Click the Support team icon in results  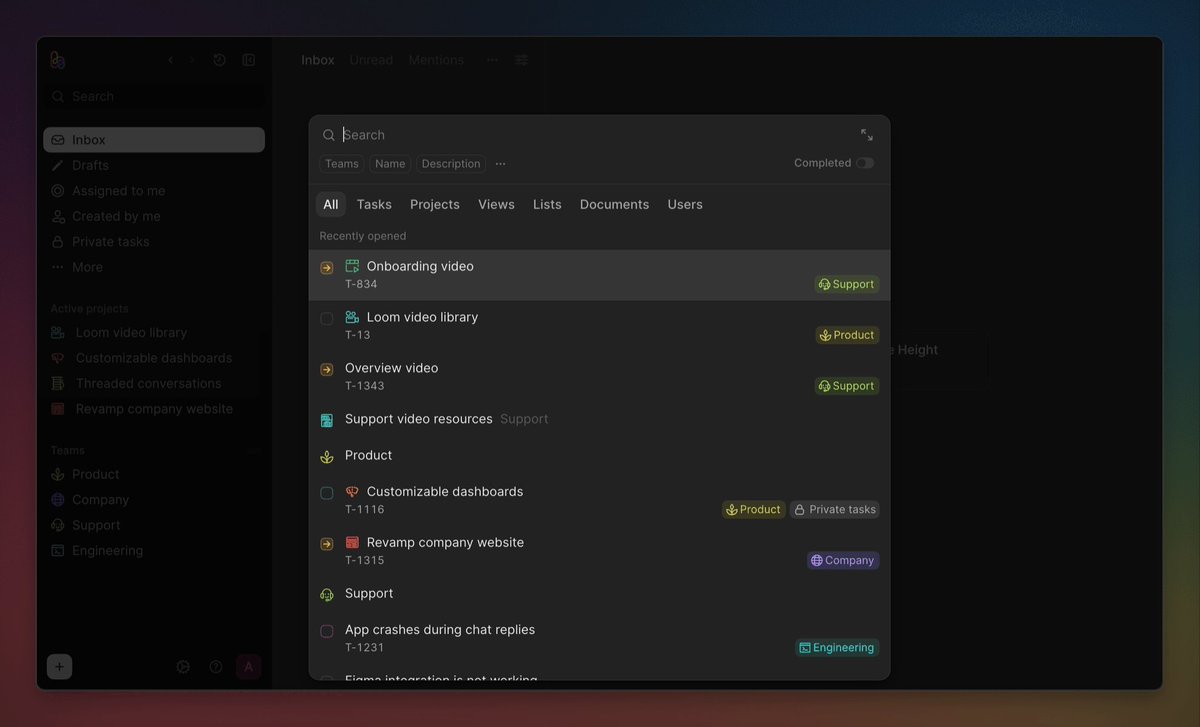[327, 594]
